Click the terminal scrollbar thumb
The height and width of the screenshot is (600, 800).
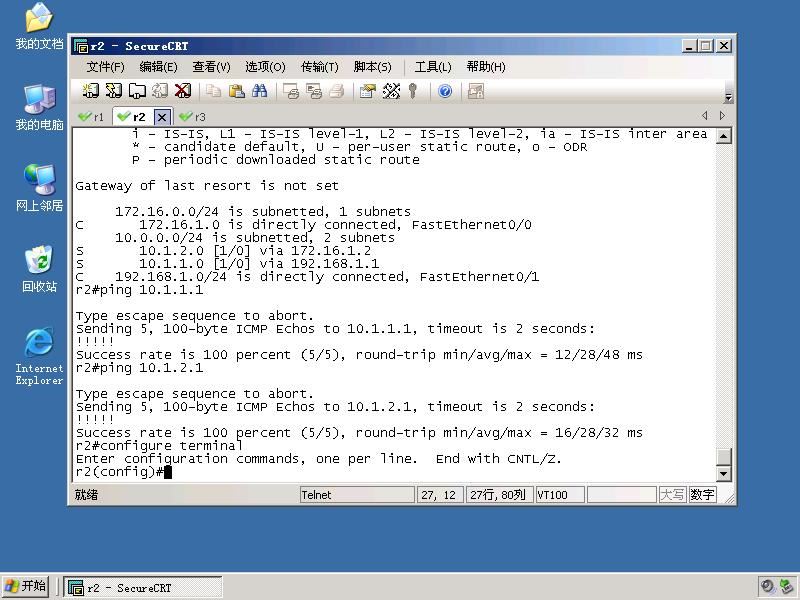pos(723,457)
